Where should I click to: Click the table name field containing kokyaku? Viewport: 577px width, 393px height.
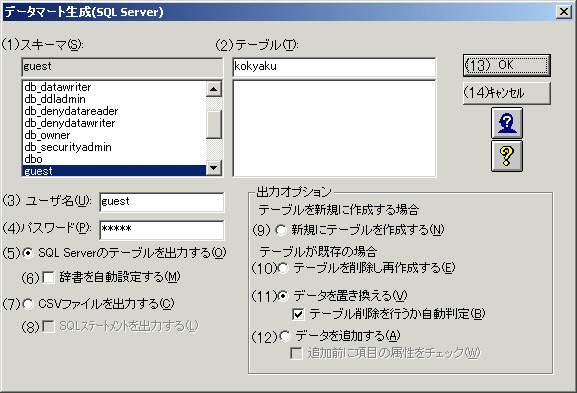(x=334, y=67)
